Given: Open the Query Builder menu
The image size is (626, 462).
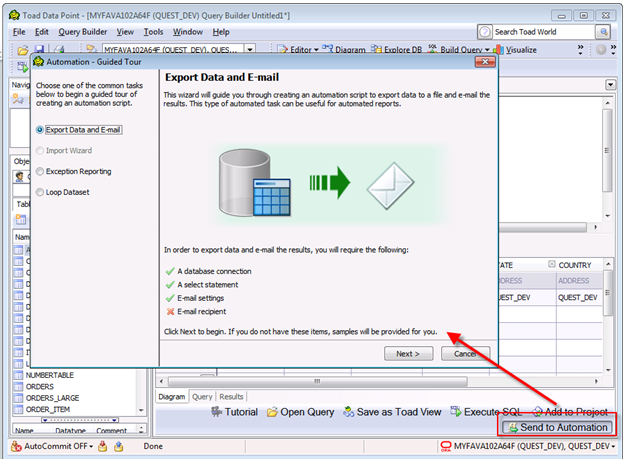Looking at the screenshot, I should tap(83, 32).
